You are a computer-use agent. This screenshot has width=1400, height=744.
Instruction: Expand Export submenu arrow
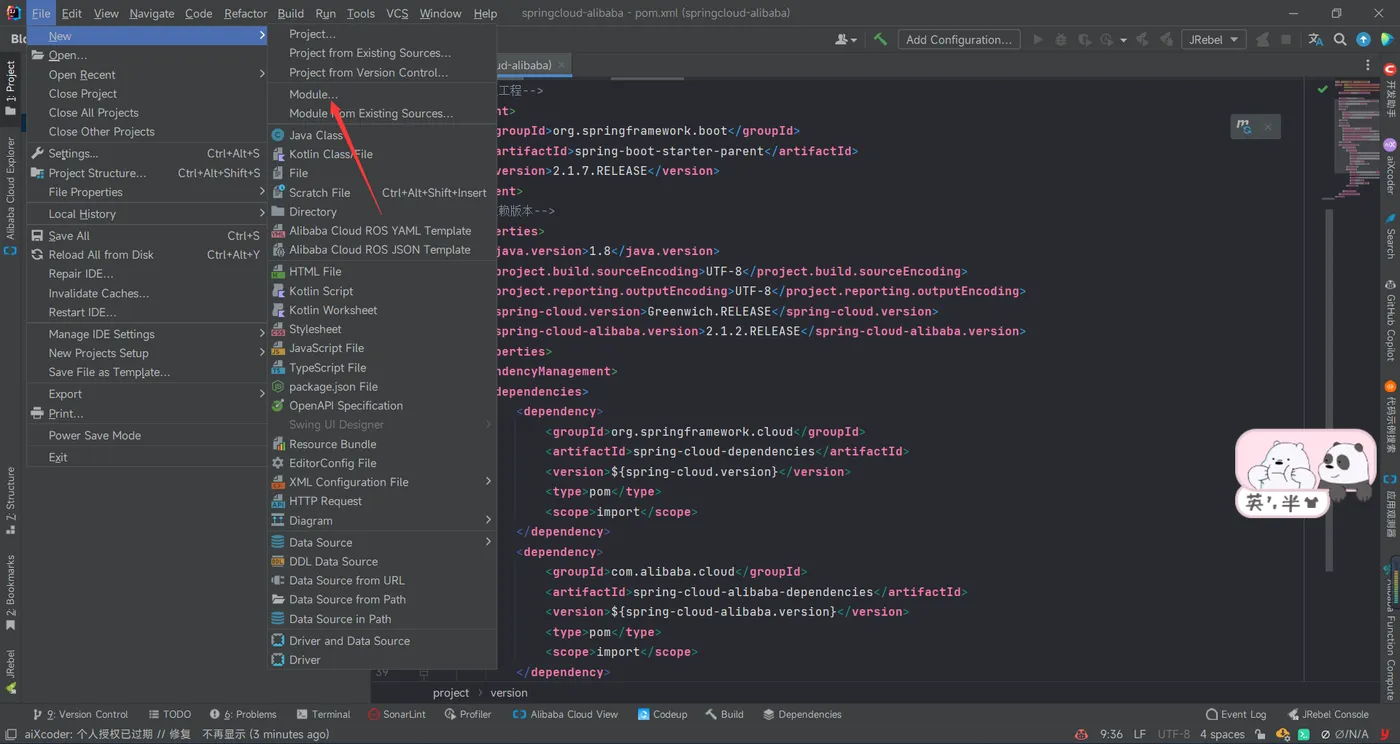tap(262, 393)
